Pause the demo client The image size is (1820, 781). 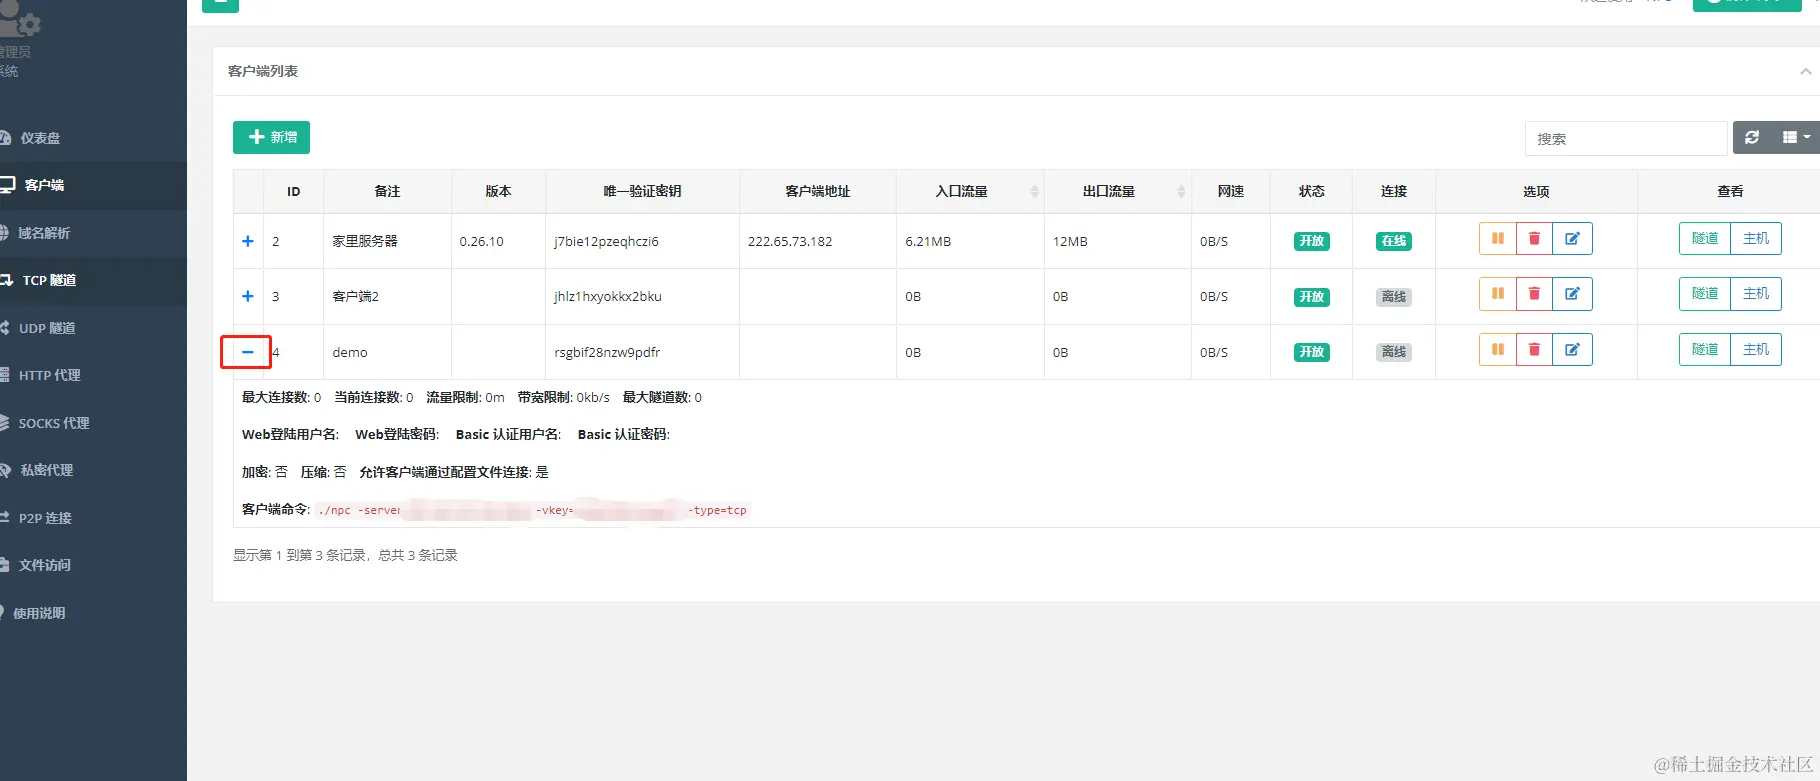1497,350
